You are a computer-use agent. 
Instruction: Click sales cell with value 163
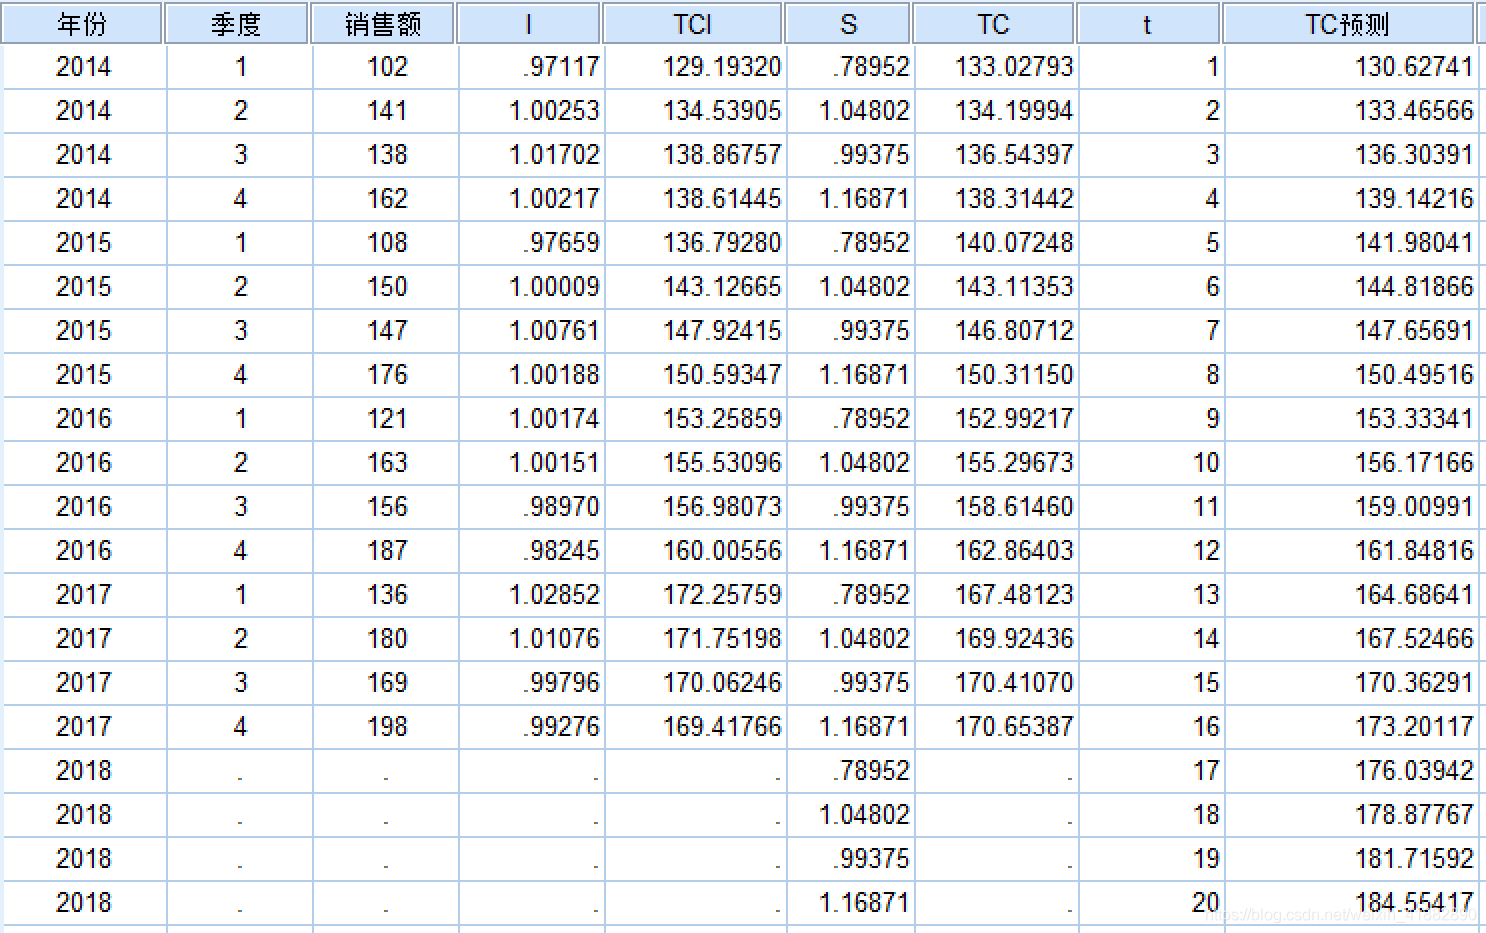click(x=386, y=463)
